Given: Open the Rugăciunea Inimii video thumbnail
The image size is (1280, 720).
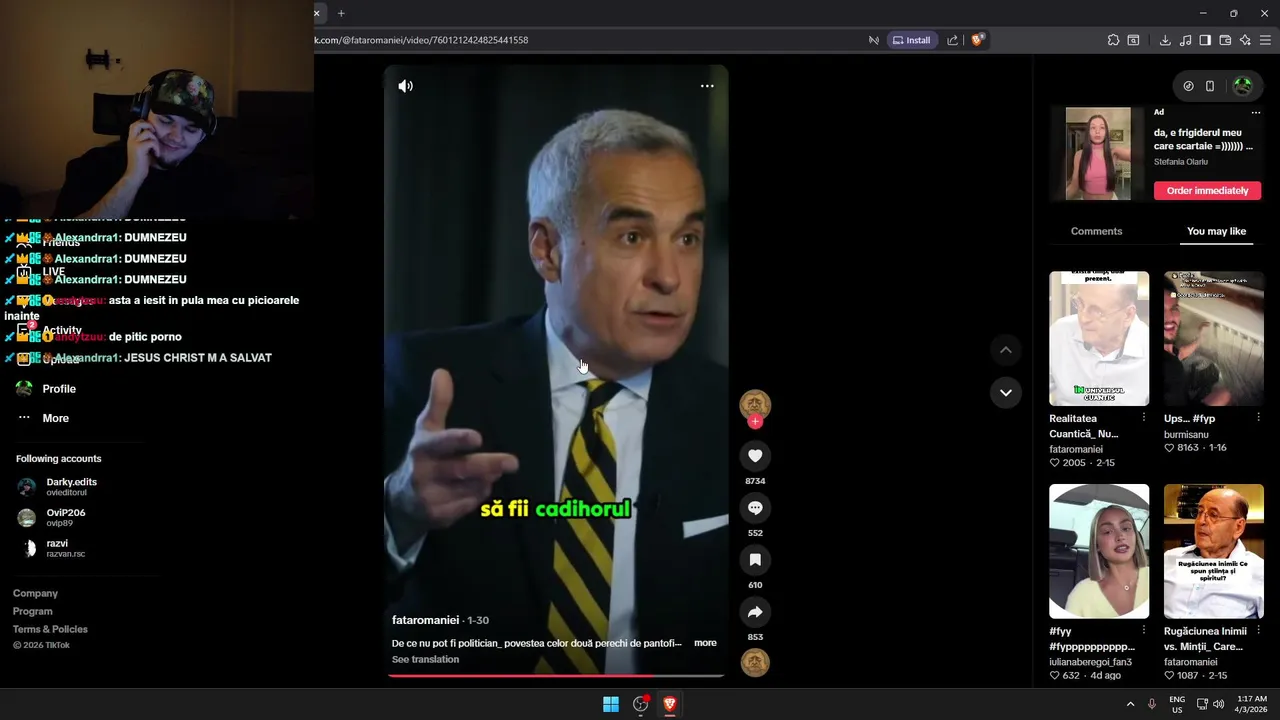Looking at the screenshot, I should (x=1214, y=551).
